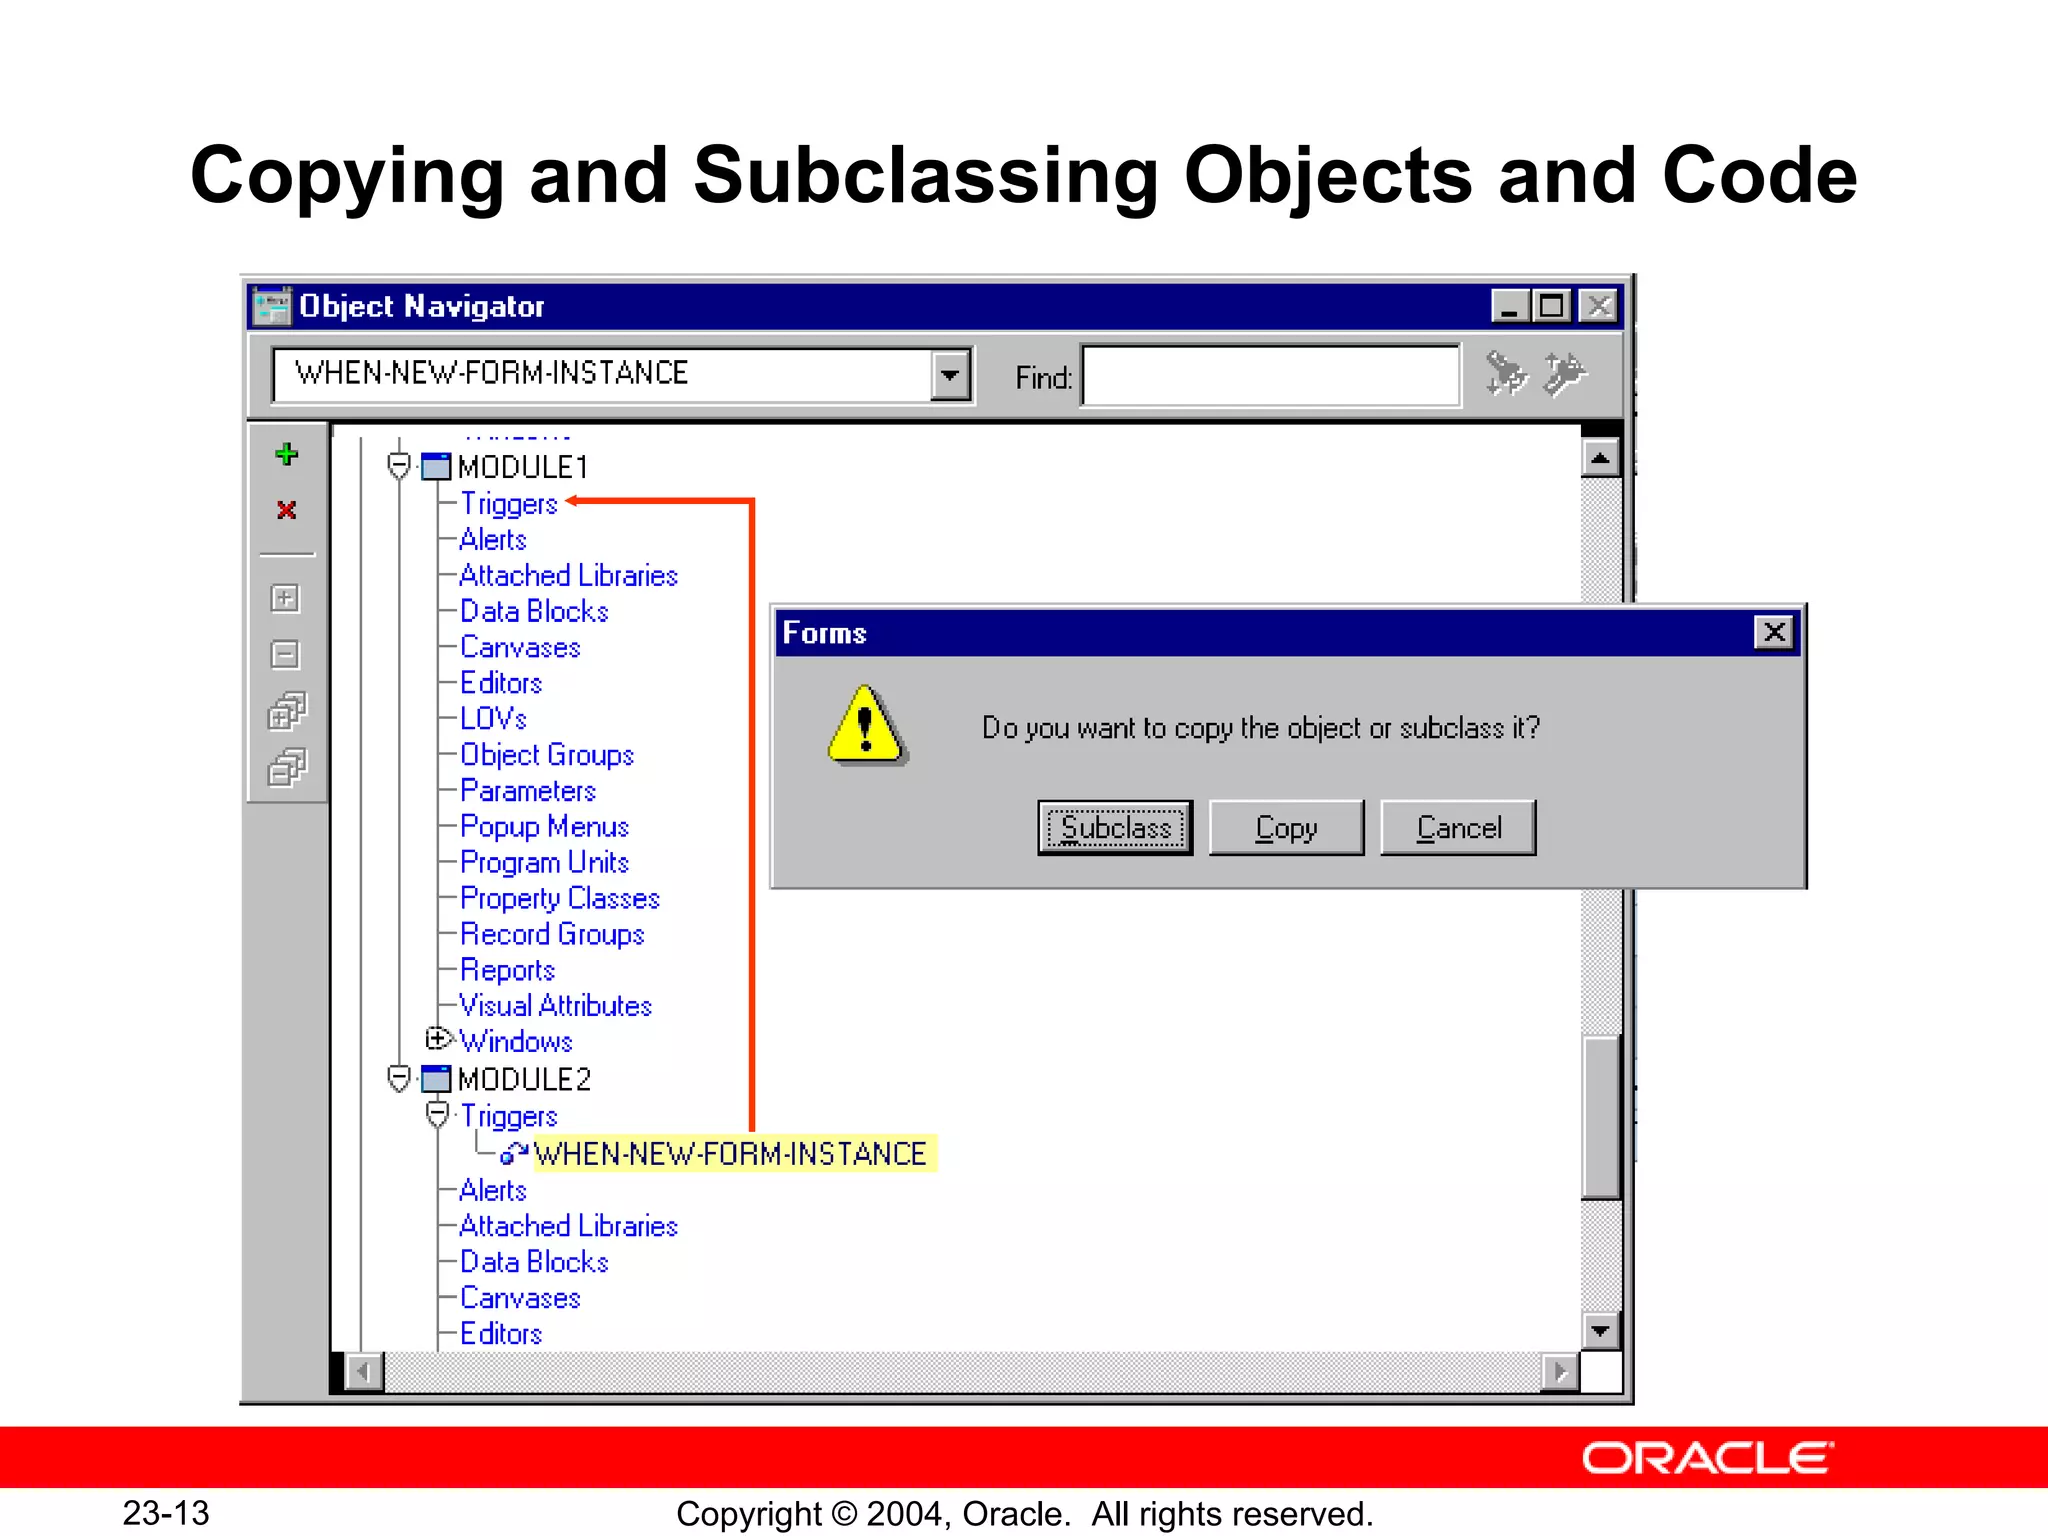
Task: Collapse the MODULE1 node
Action: [x=399, y=466]
